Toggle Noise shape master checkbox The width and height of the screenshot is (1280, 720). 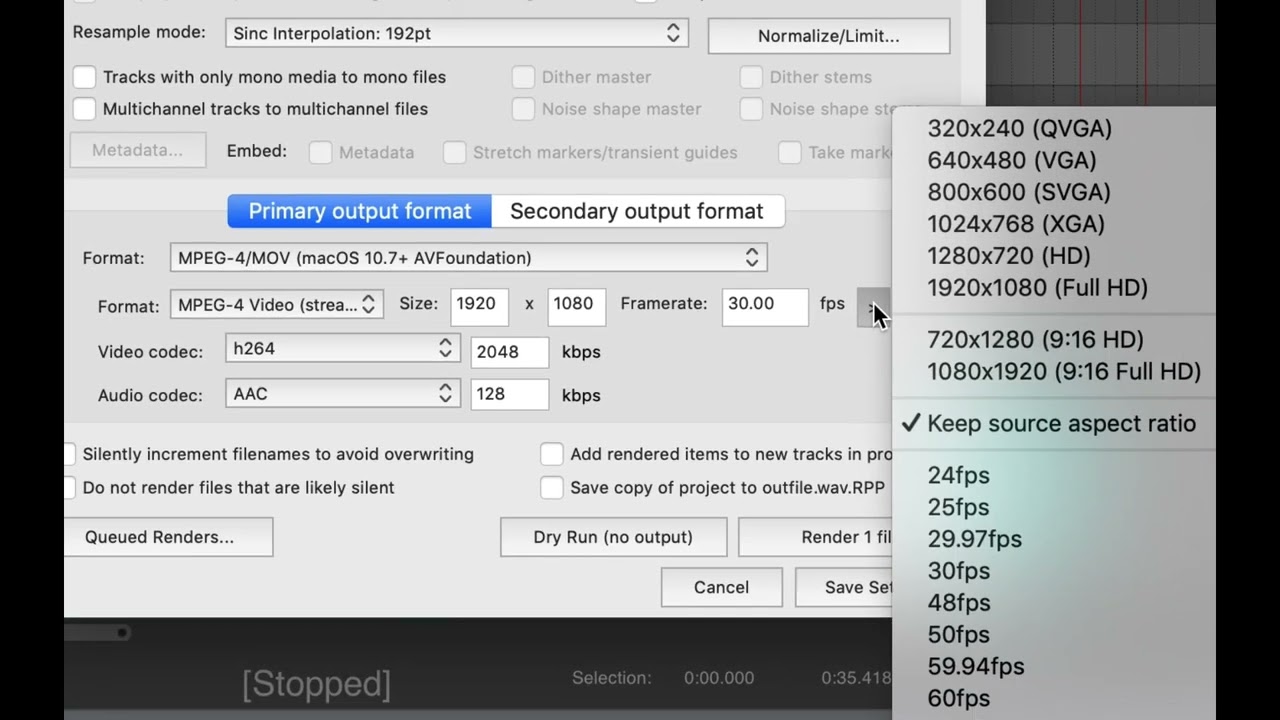(523, 109)
